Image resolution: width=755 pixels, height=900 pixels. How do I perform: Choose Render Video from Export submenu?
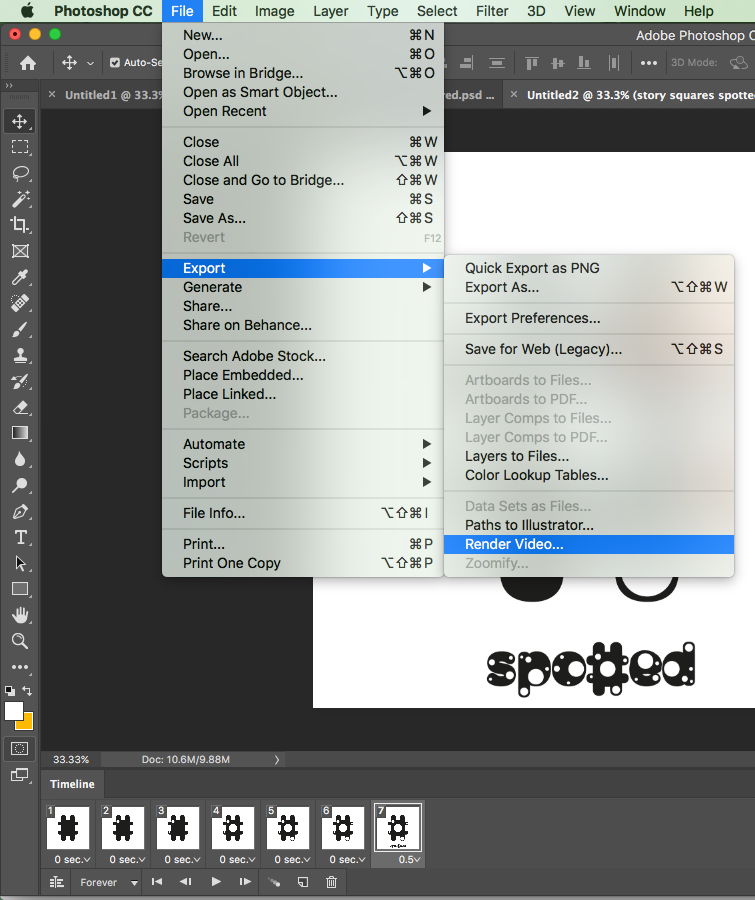[589, 544]
